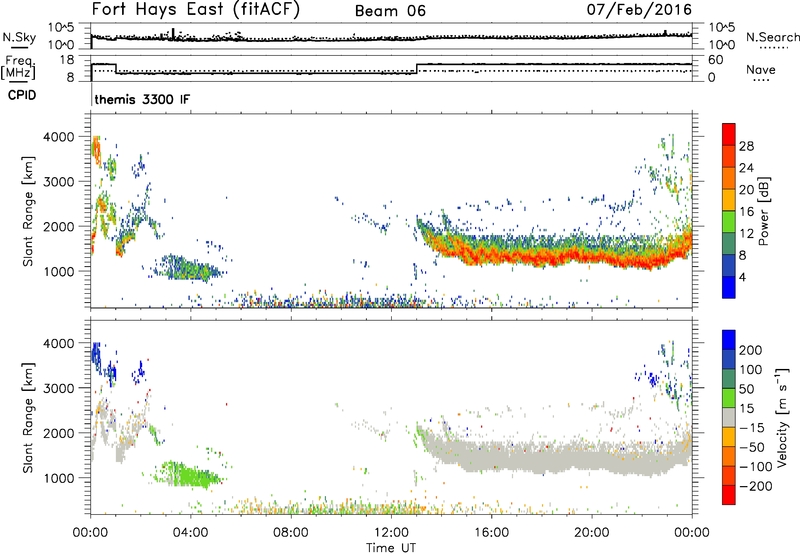Screen dimensions: 800x554
Task: Click the dark blue top Velocity colorbar segment
Action: [x=729, y=340]
